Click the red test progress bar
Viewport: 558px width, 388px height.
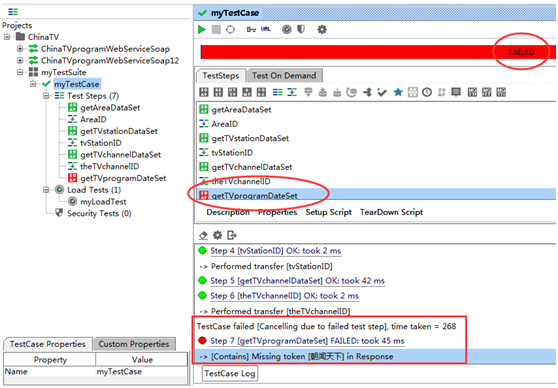(378, 52)
